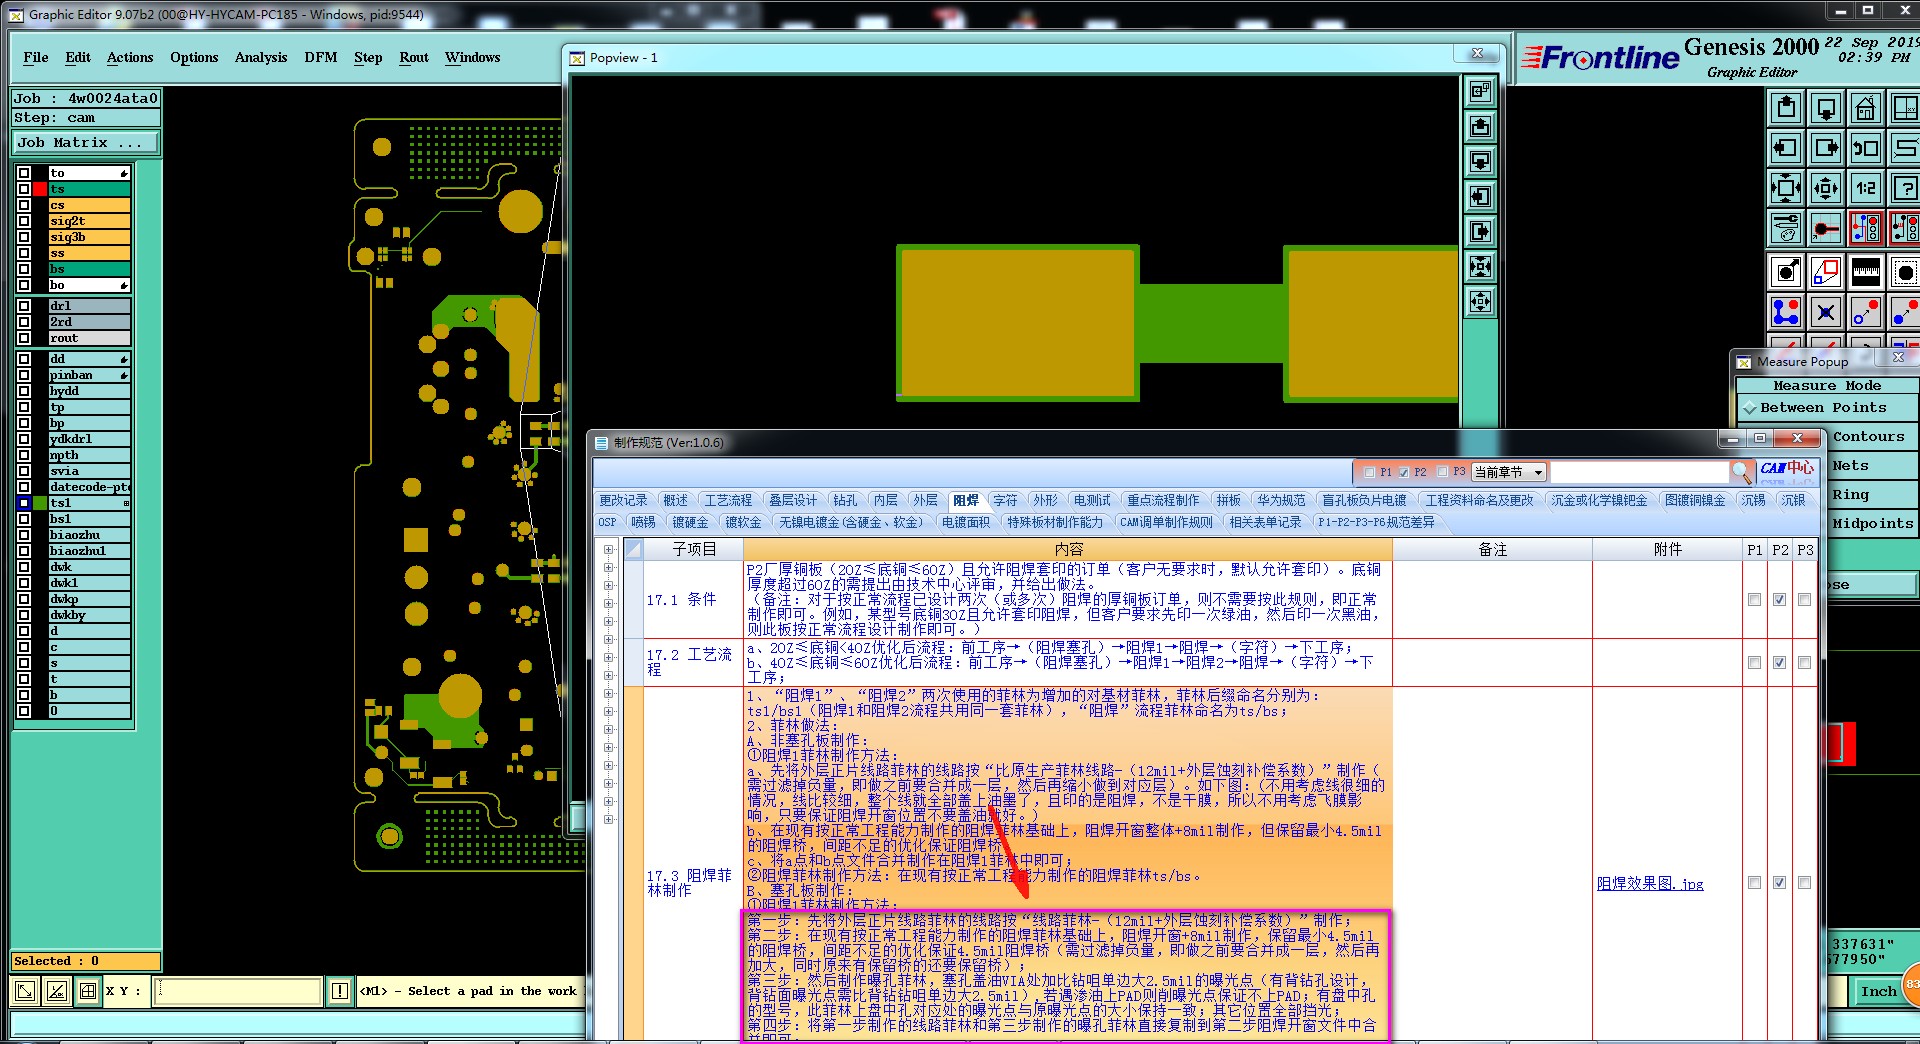Click the magnifier search icon in spec window

(x=1742, y=472)
